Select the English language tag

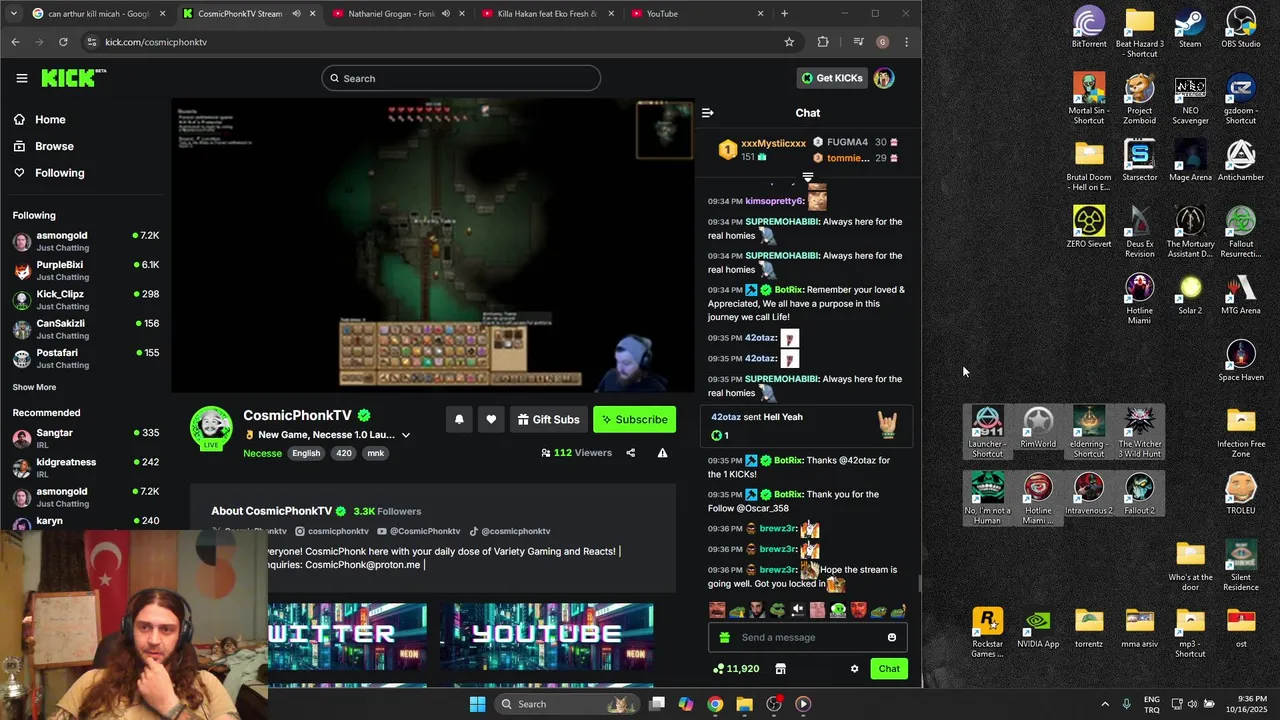(306, 453)
